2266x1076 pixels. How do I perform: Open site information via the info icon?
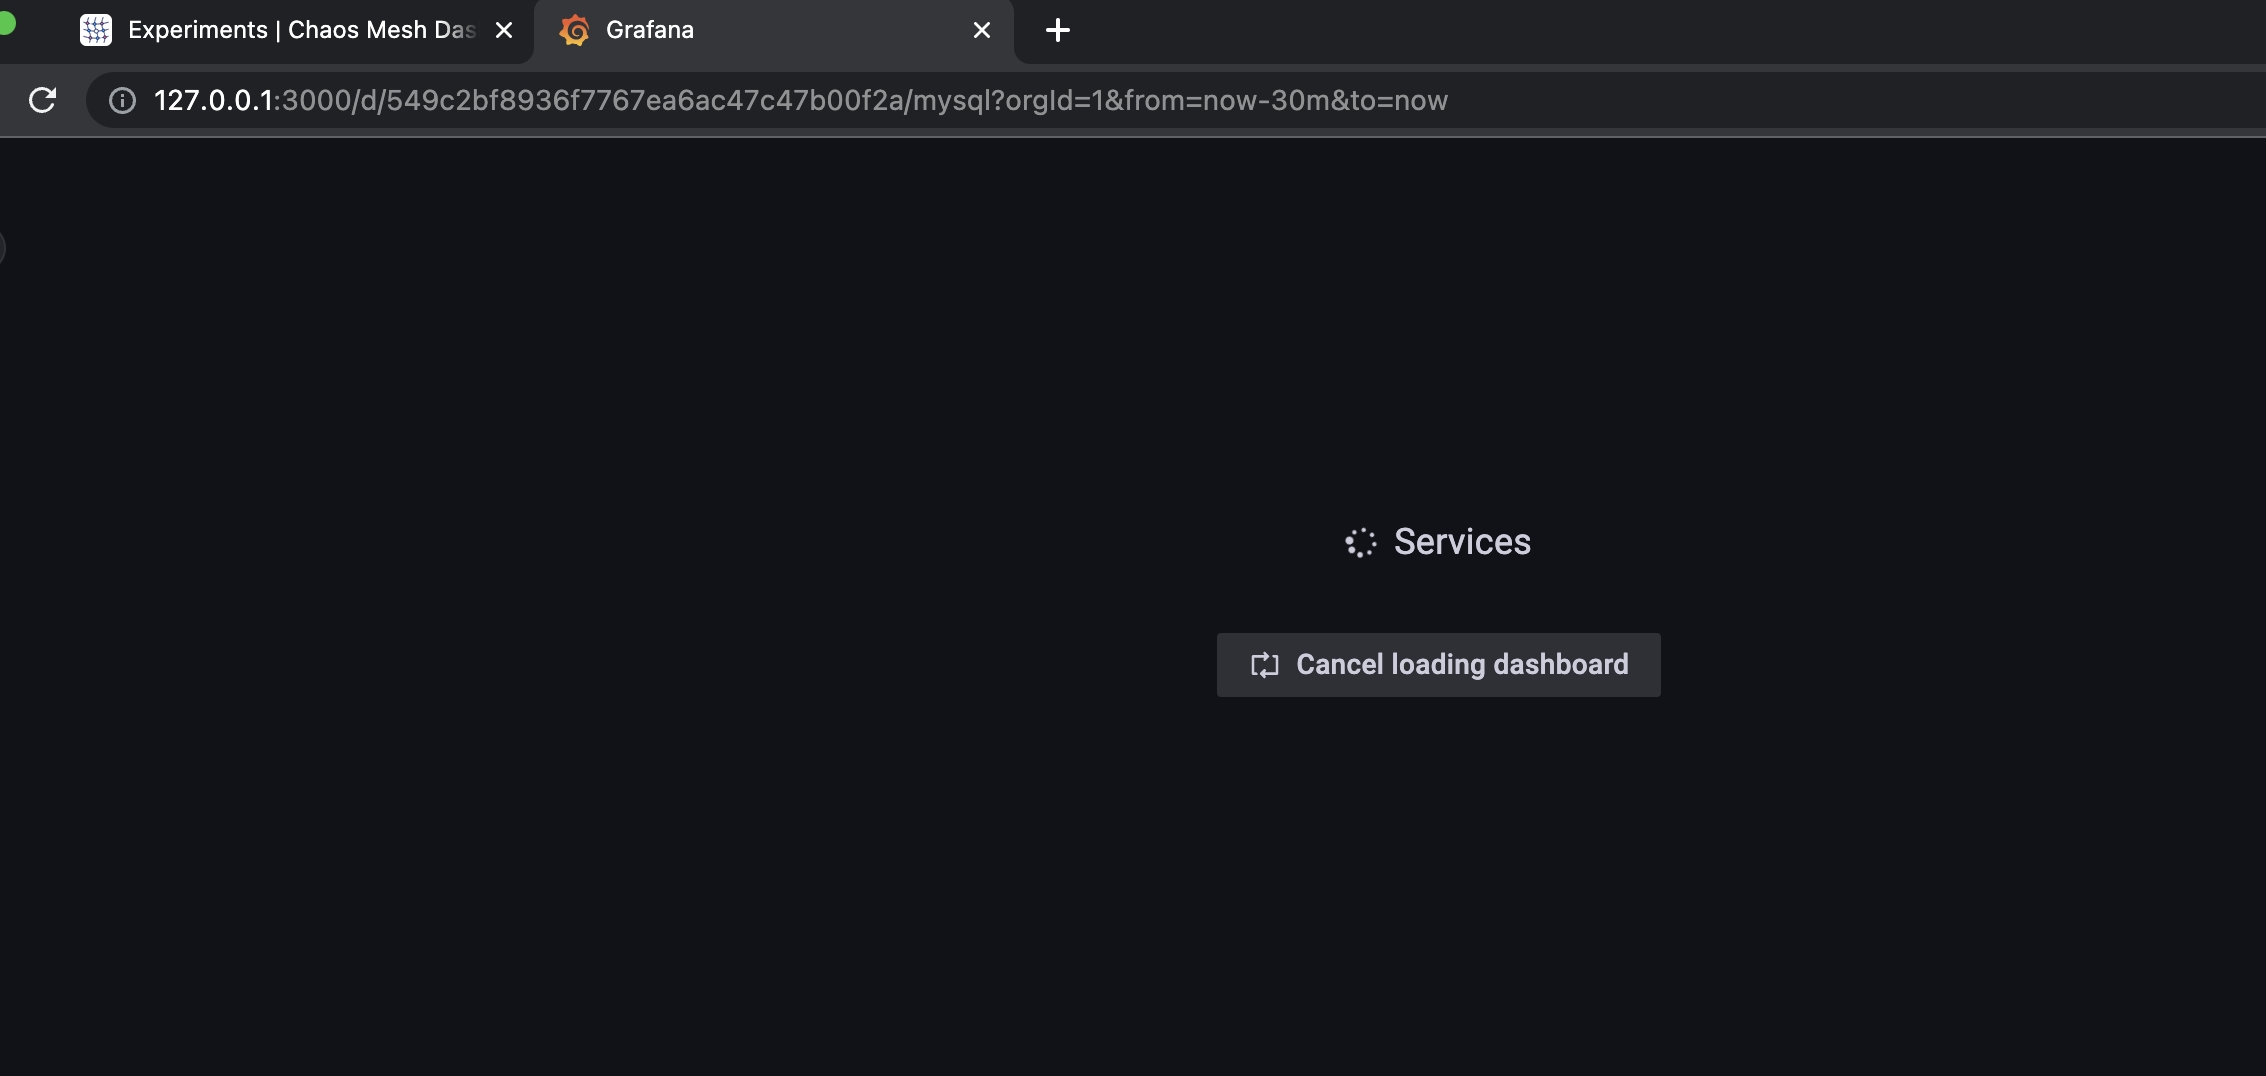click(121, 100)
